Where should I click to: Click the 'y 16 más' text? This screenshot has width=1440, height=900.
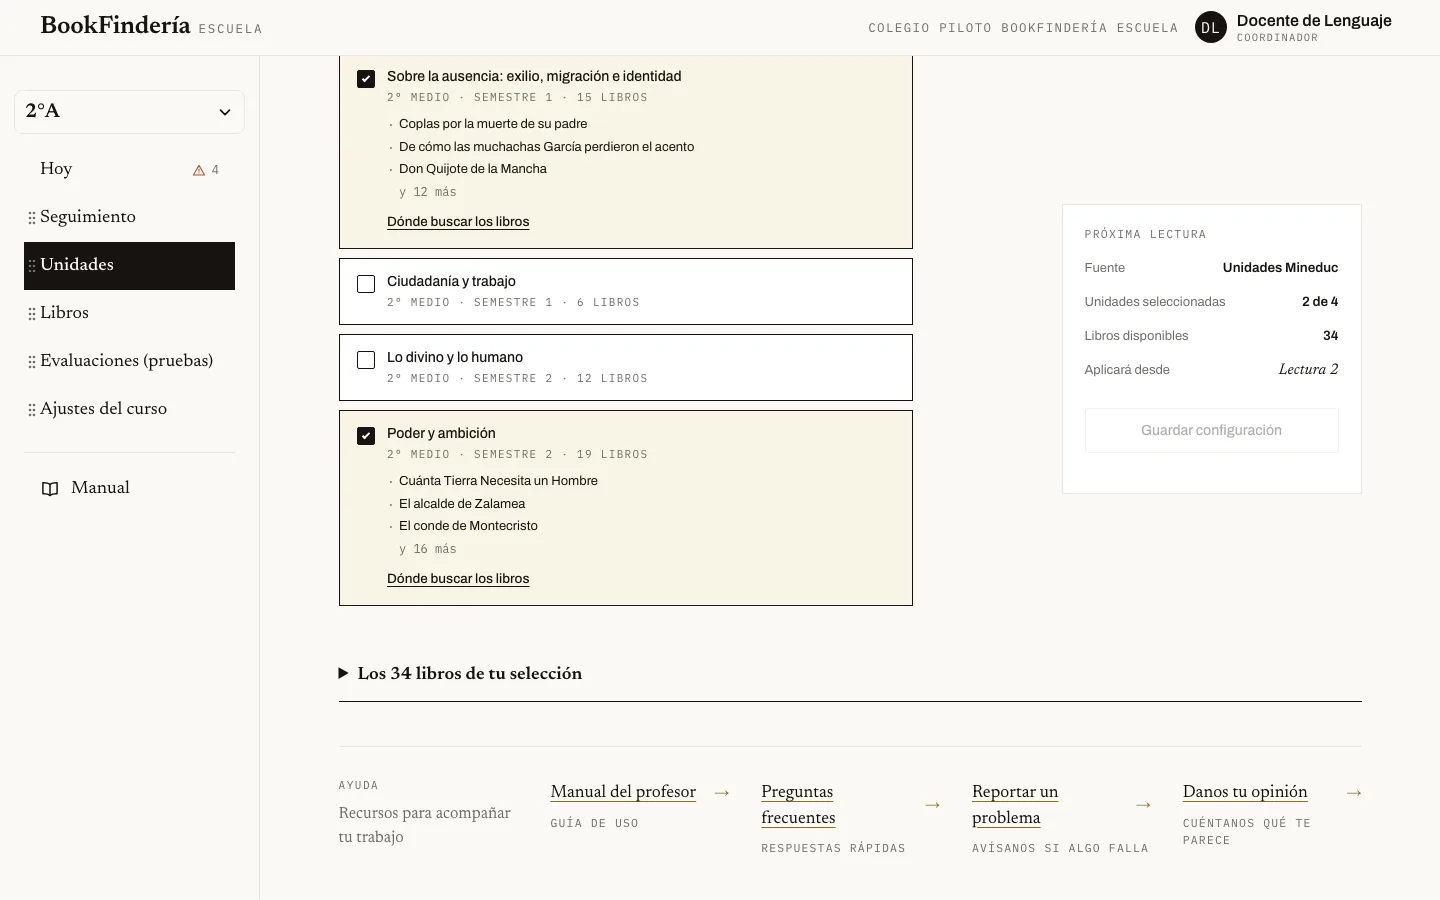(x=428, y=549)
